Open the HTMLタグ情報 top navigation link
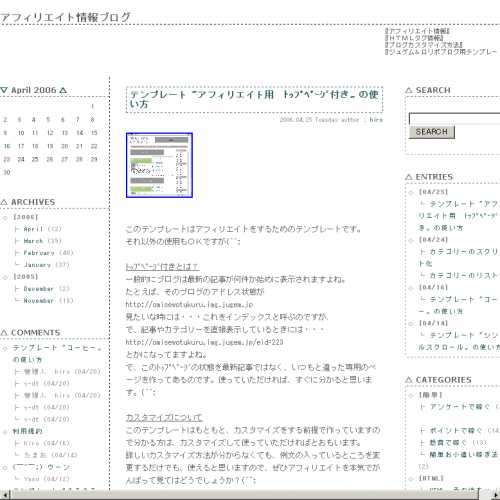Screen dimensions: 500x500 click(x=414, y=38)
